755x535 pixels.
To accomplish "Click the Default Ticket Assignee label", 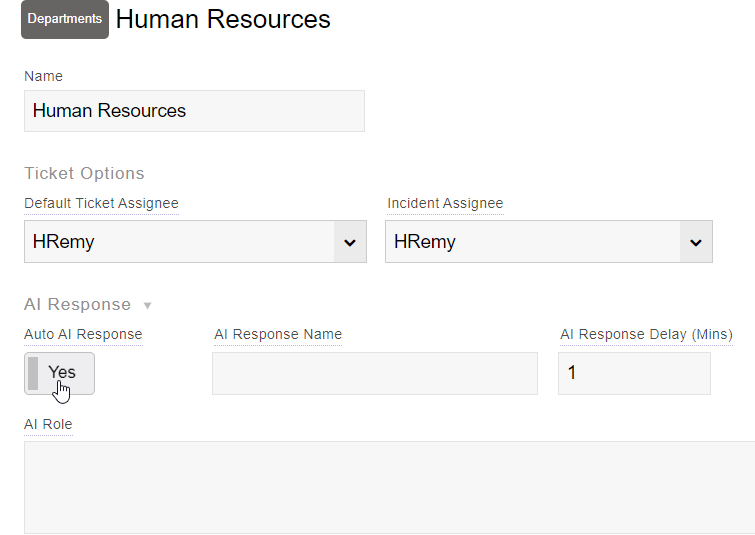I will point(101,203).
